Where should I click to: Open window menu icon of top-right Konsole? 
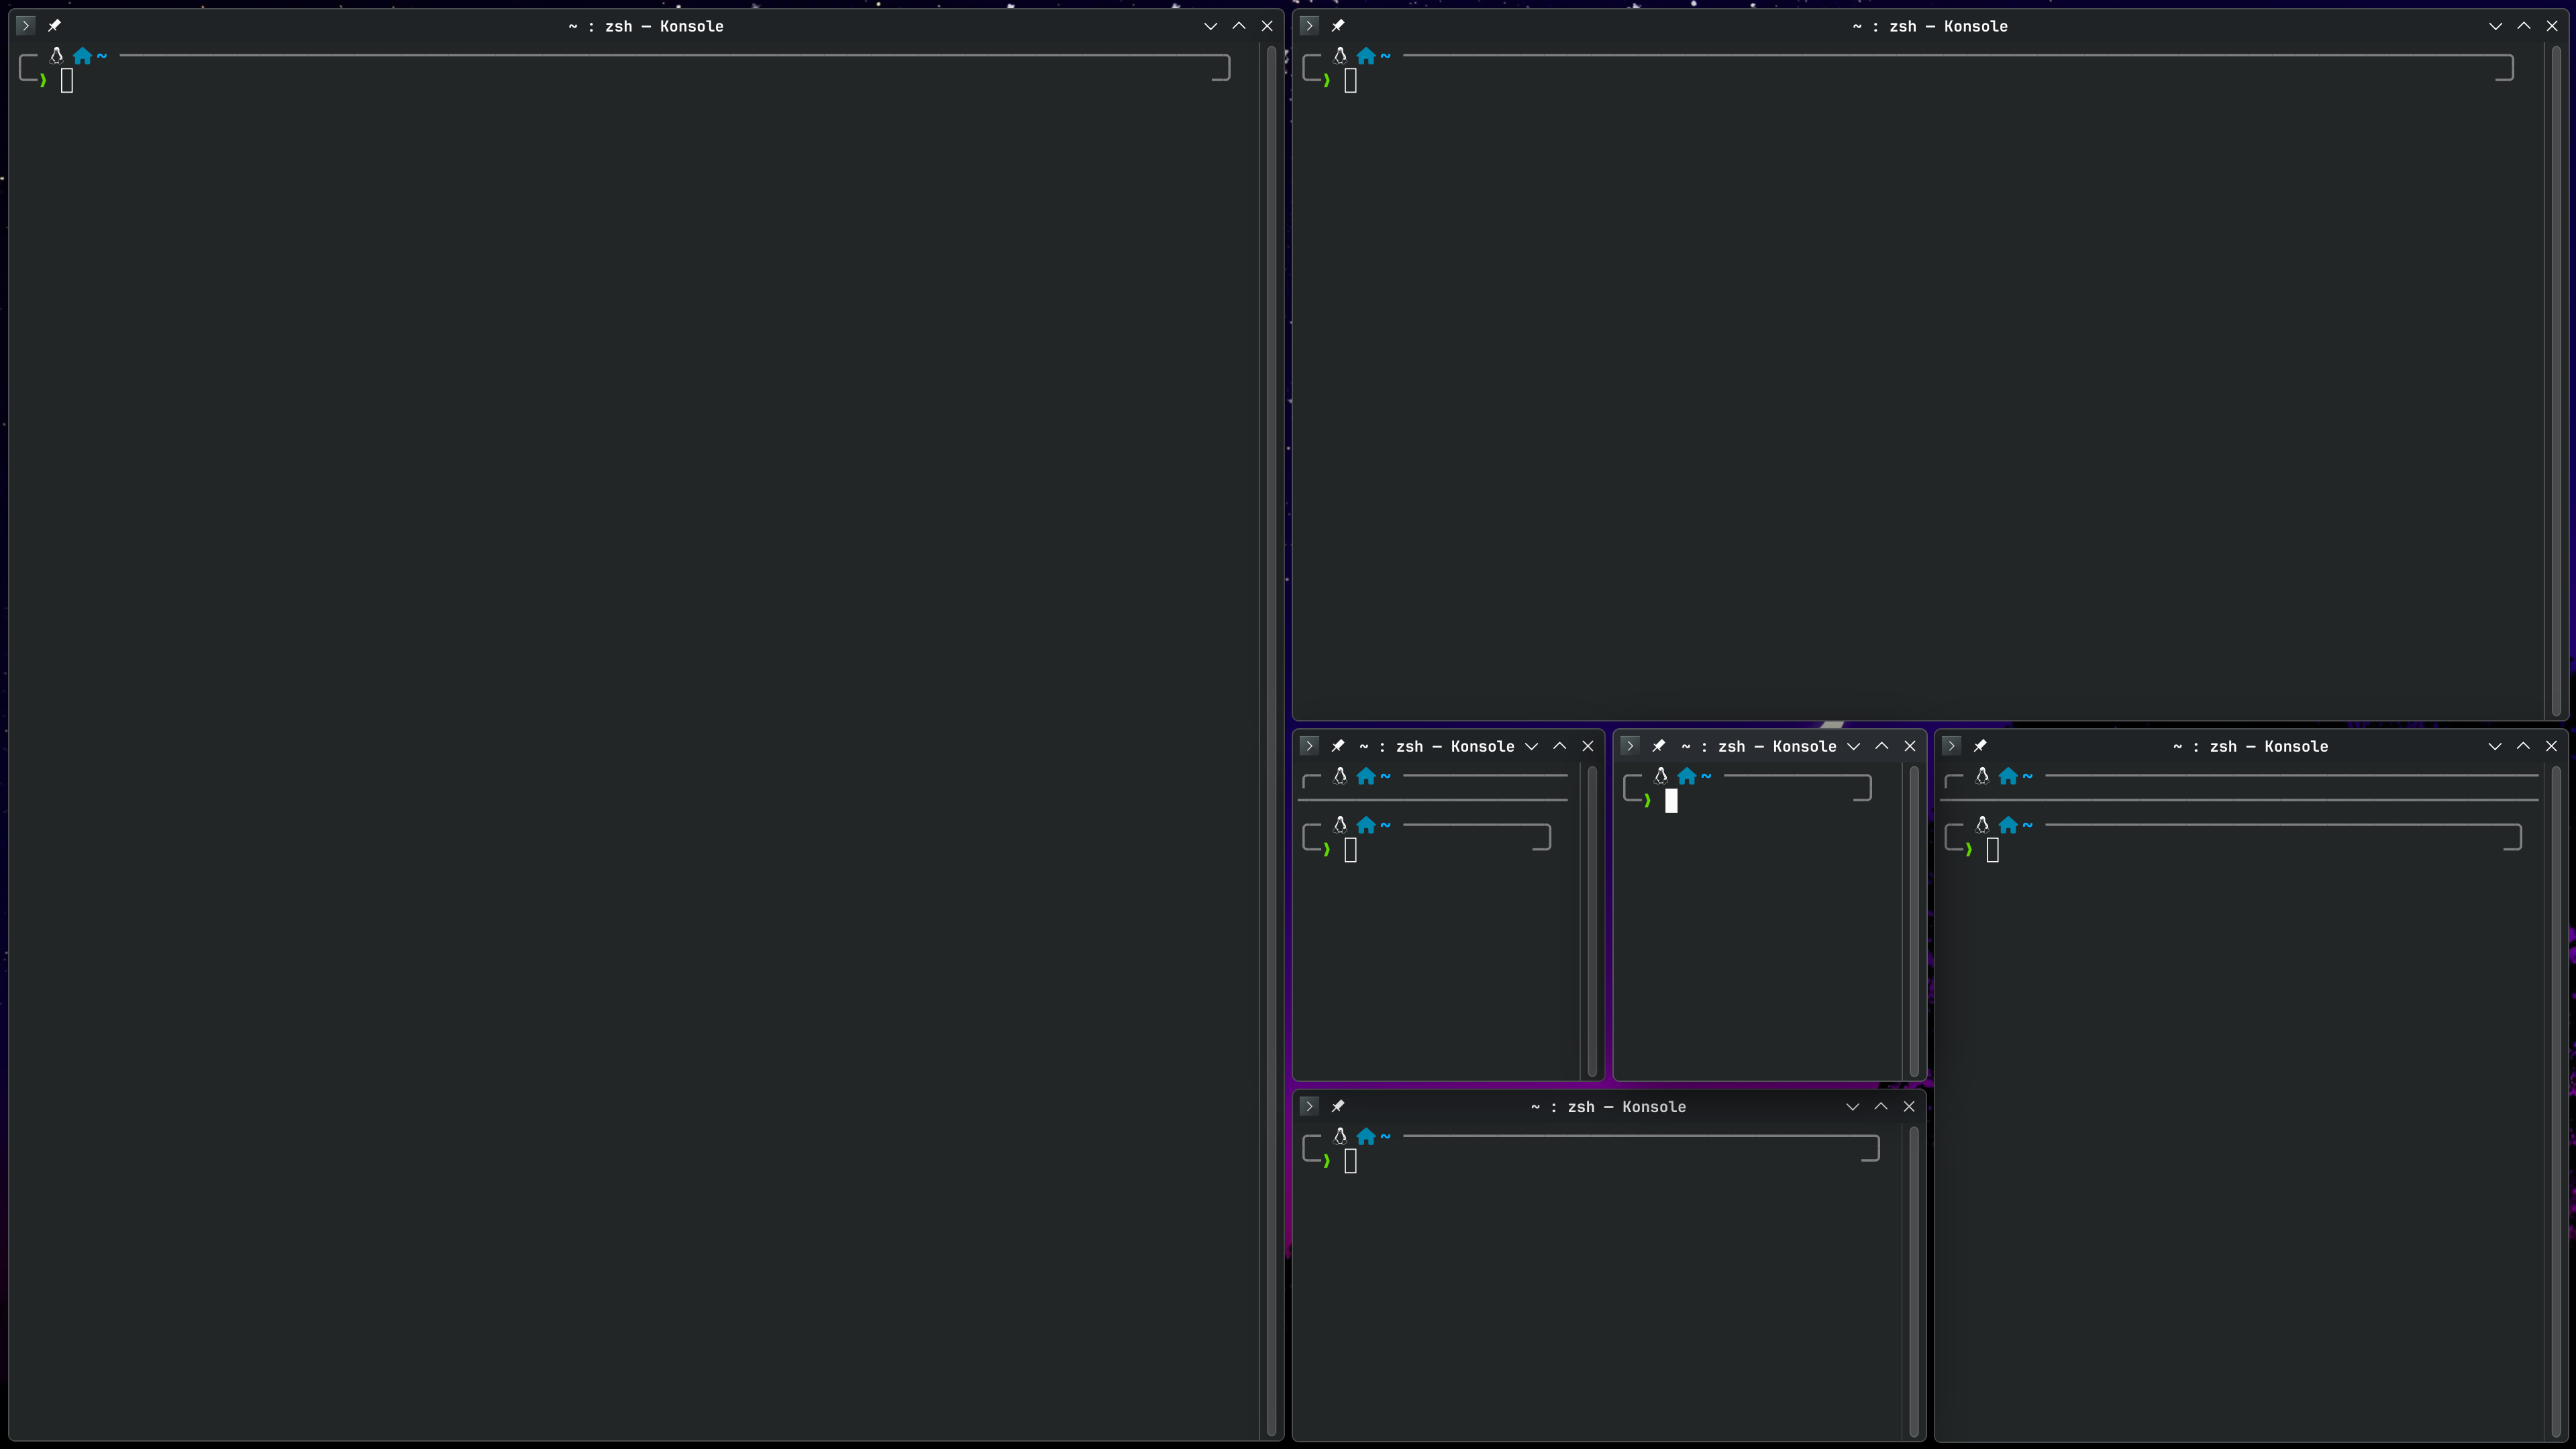click(1309, 26)
